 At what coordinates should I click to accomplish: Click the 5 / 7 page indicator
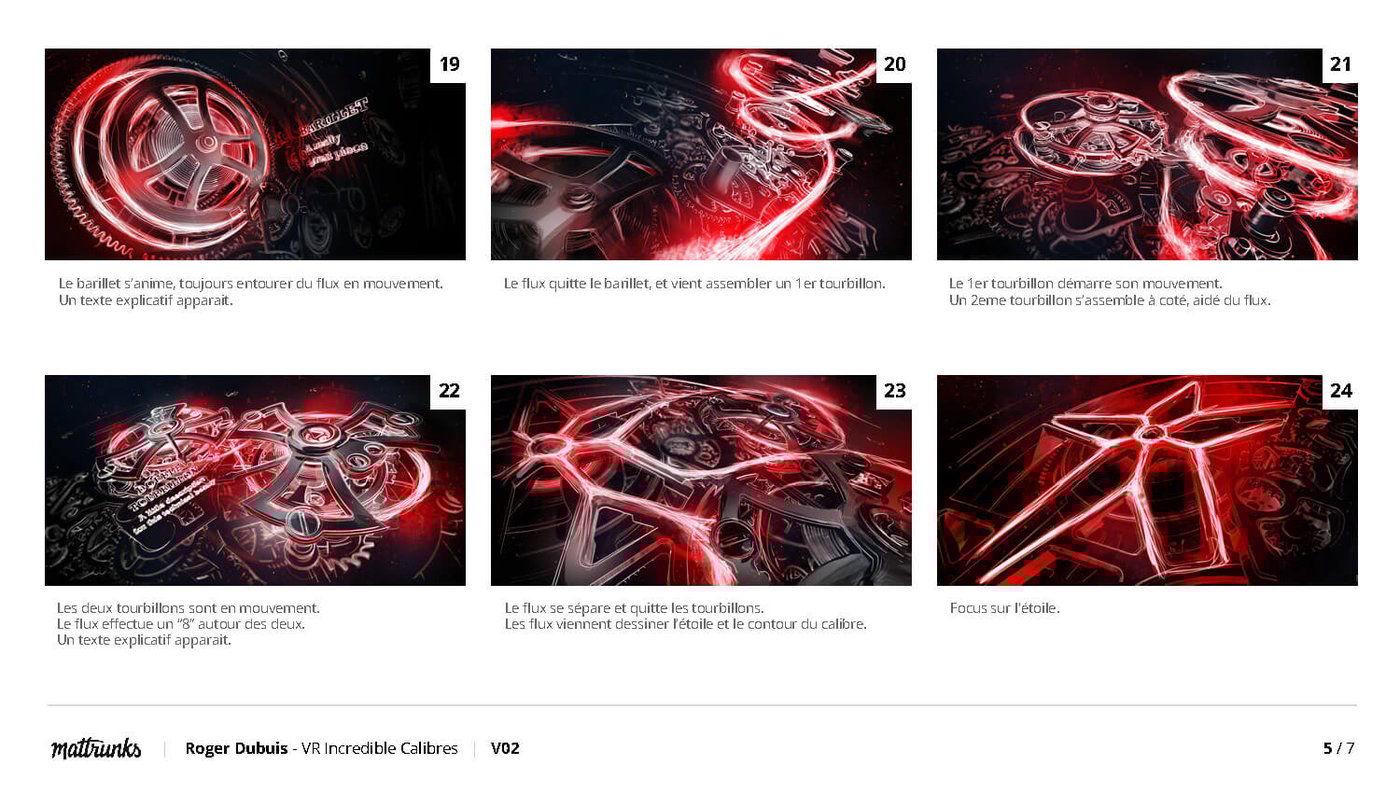(1338, 748)
